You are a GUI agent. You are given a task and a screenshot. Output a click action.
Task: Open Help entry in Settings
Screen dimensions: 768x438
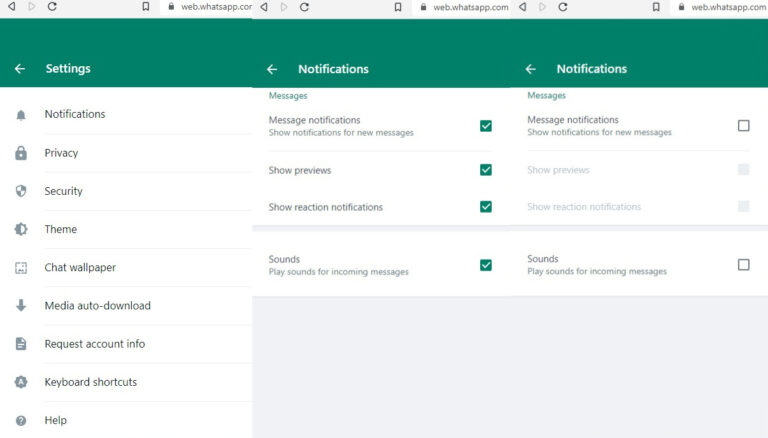click(126, 420)
